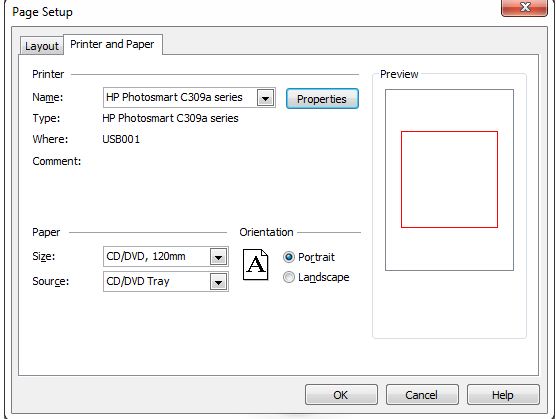Open the paper Size dropdown arrow
The image size is (556, 419).
pos(218,257)
